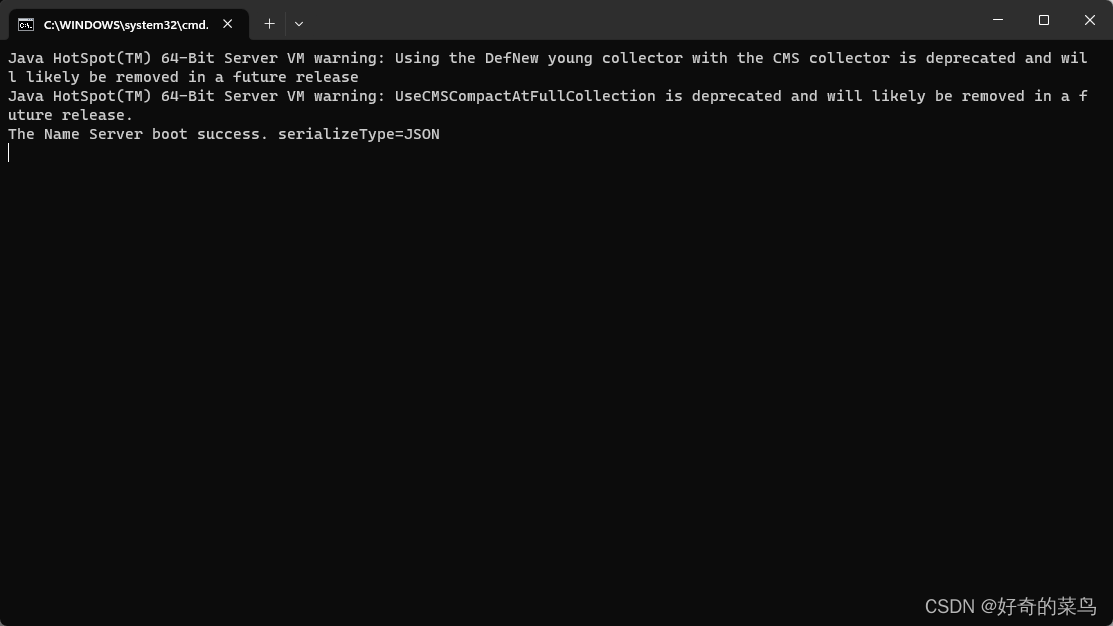The image size is (1113, 626).
Task: Click the serializeType=JSON text
Action: point(358,134)
